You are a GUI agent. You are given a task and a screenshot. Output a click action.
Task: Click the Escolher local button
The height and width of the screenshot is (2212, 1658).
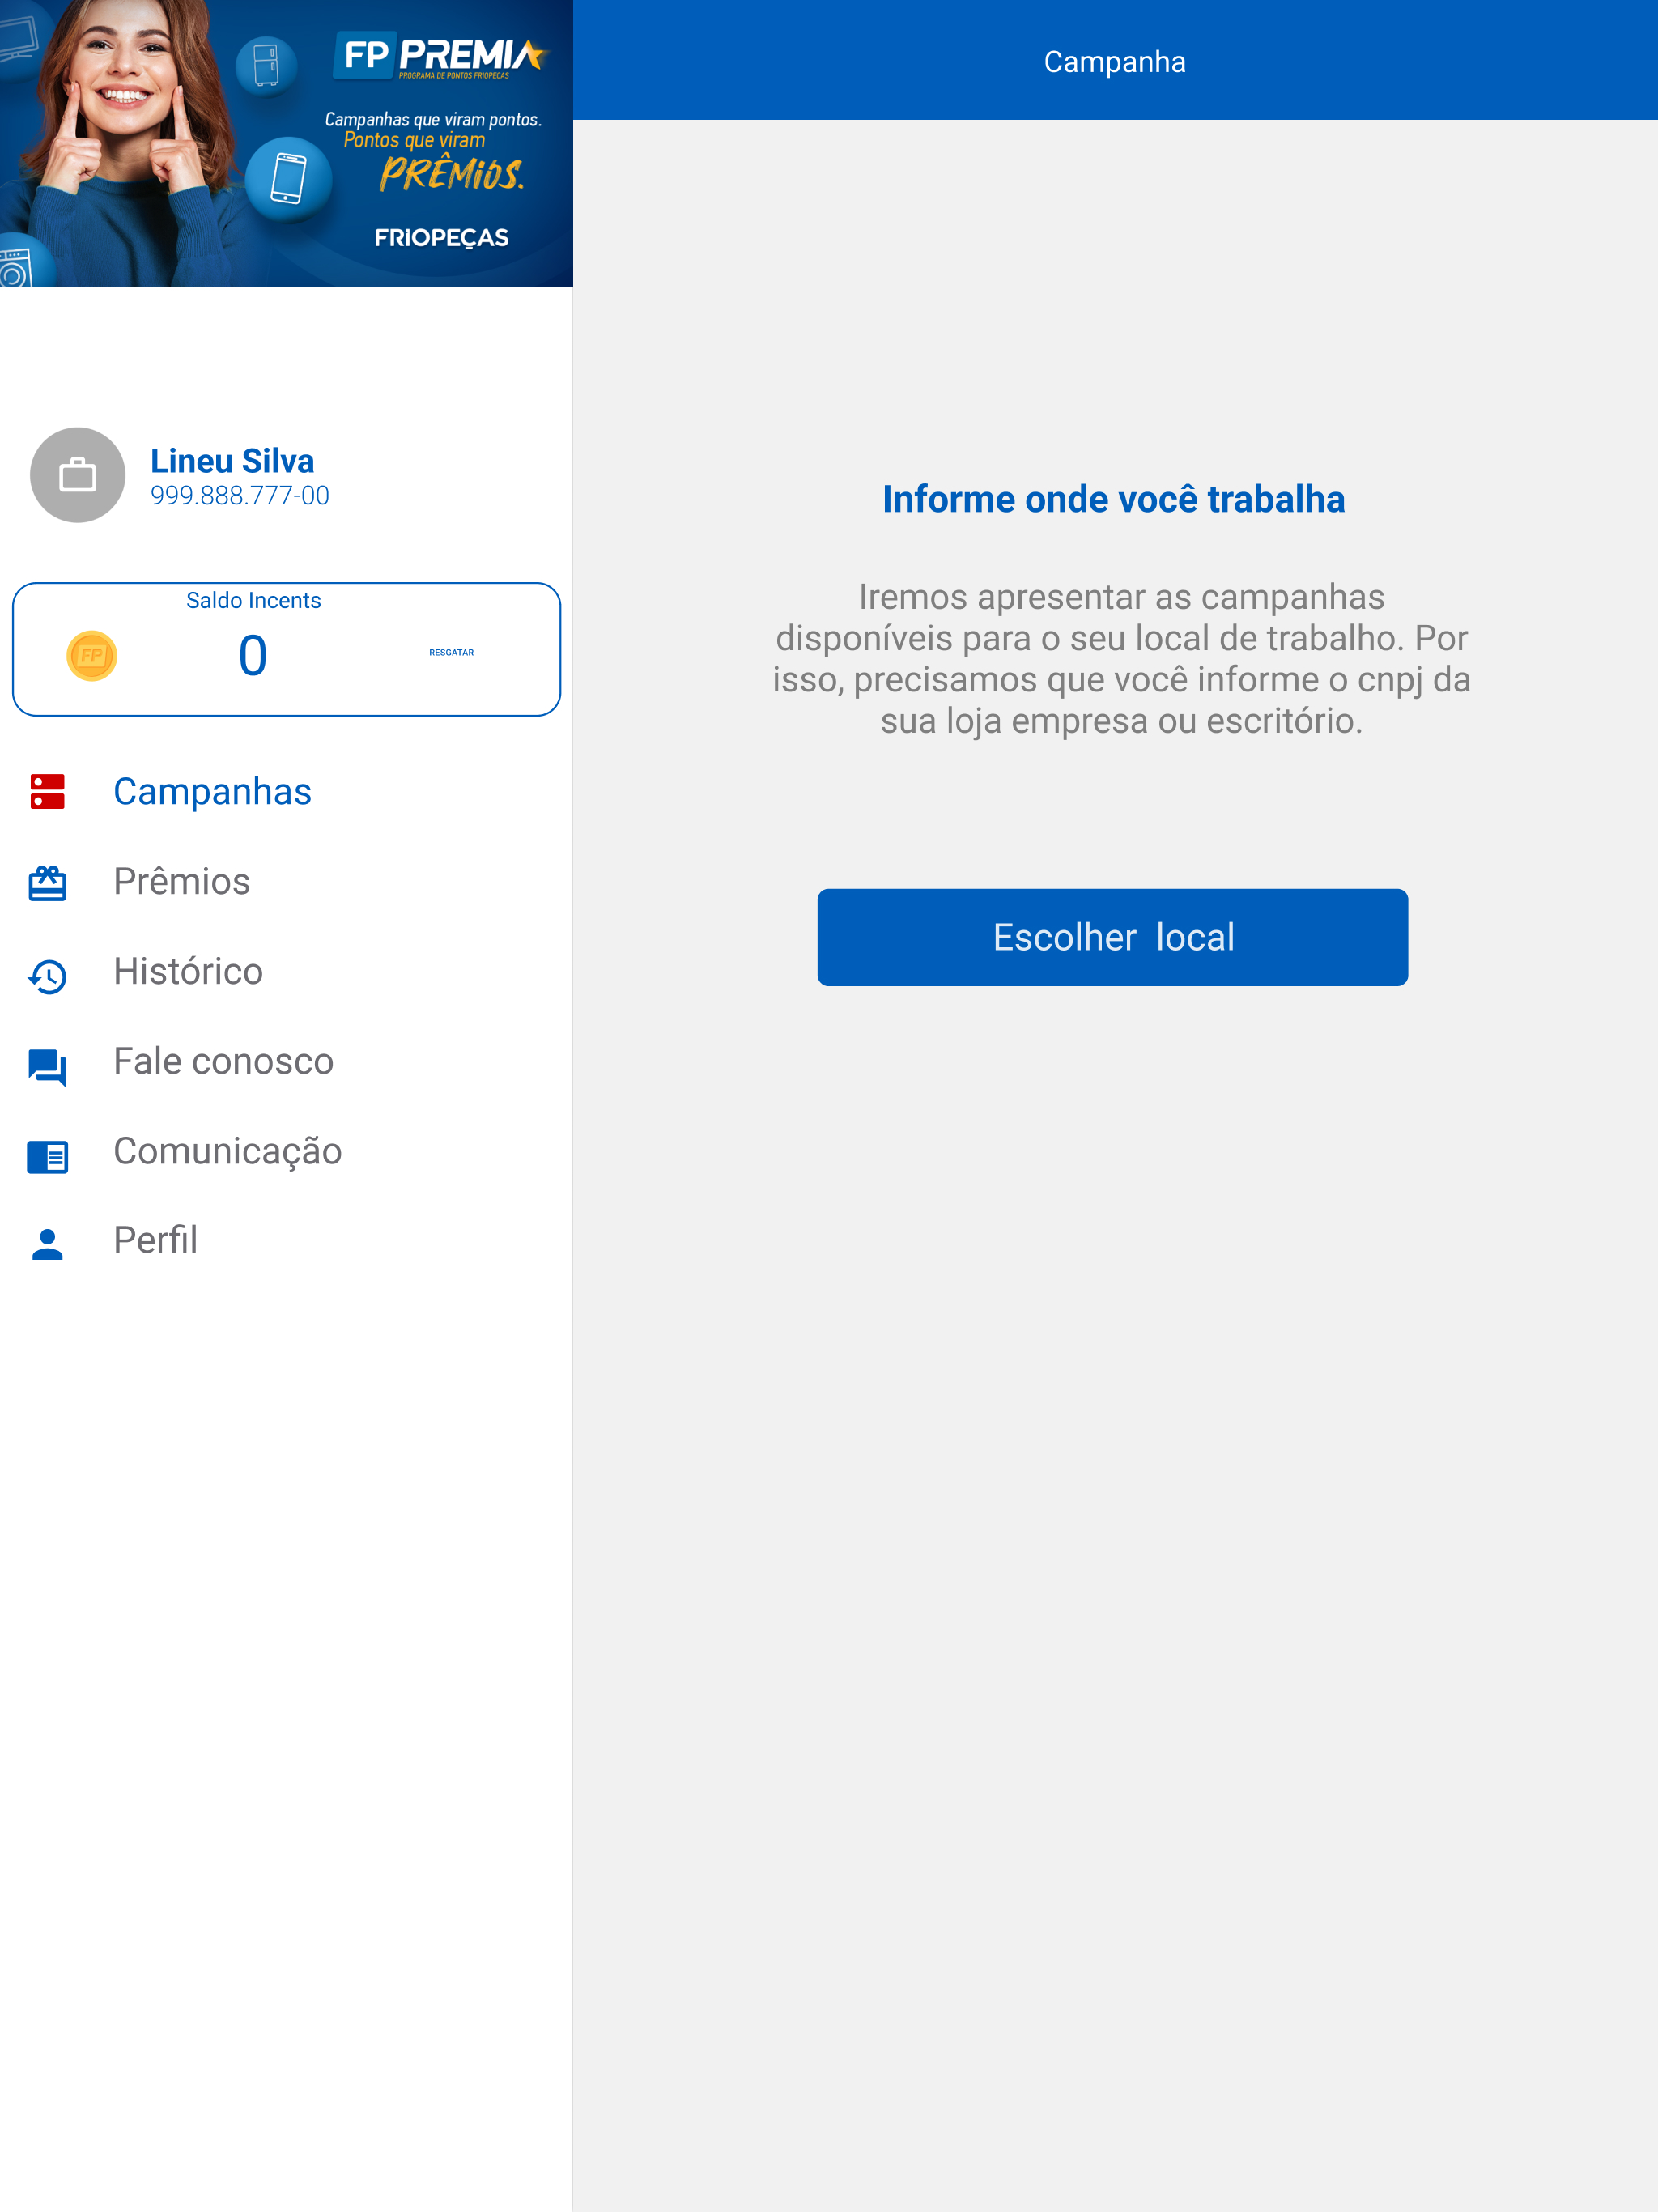tap(1112, 937)
